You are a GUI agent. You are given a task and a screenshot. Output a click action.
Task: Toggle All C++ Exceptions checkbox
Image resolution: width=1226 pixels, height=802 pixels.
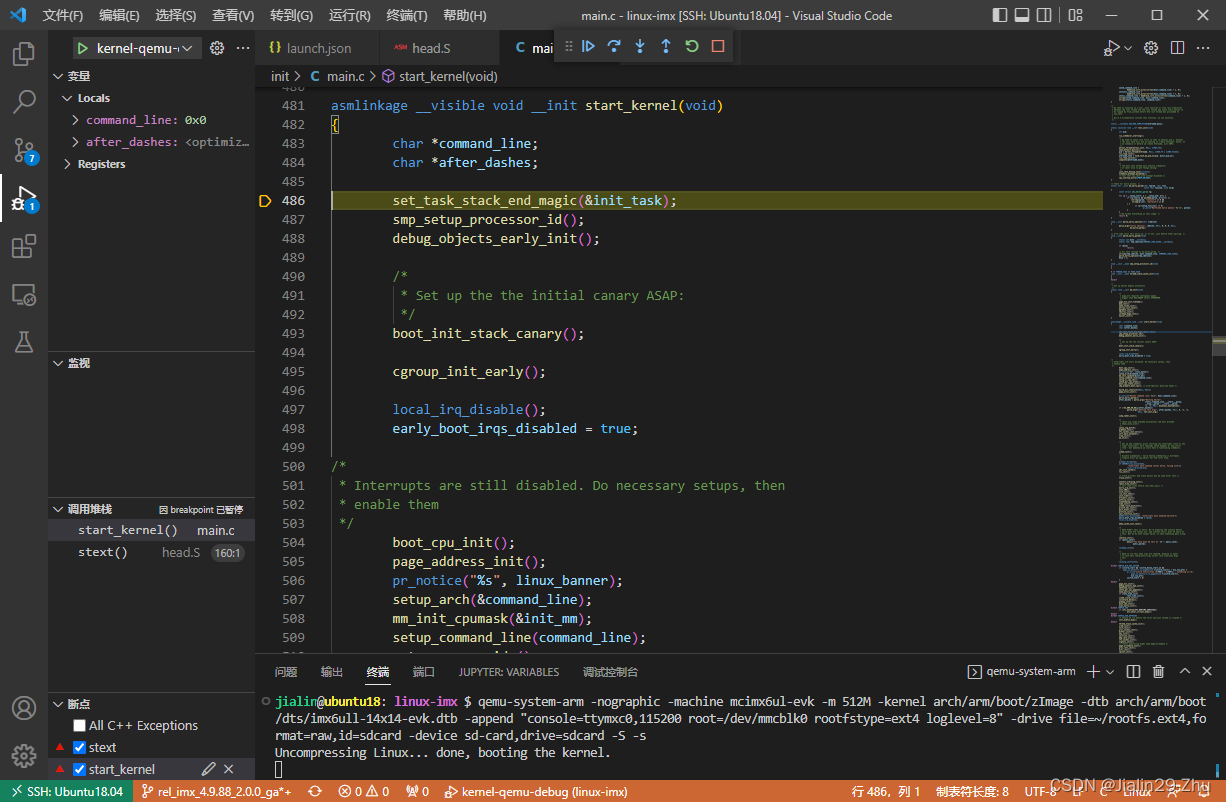(79, 725)
